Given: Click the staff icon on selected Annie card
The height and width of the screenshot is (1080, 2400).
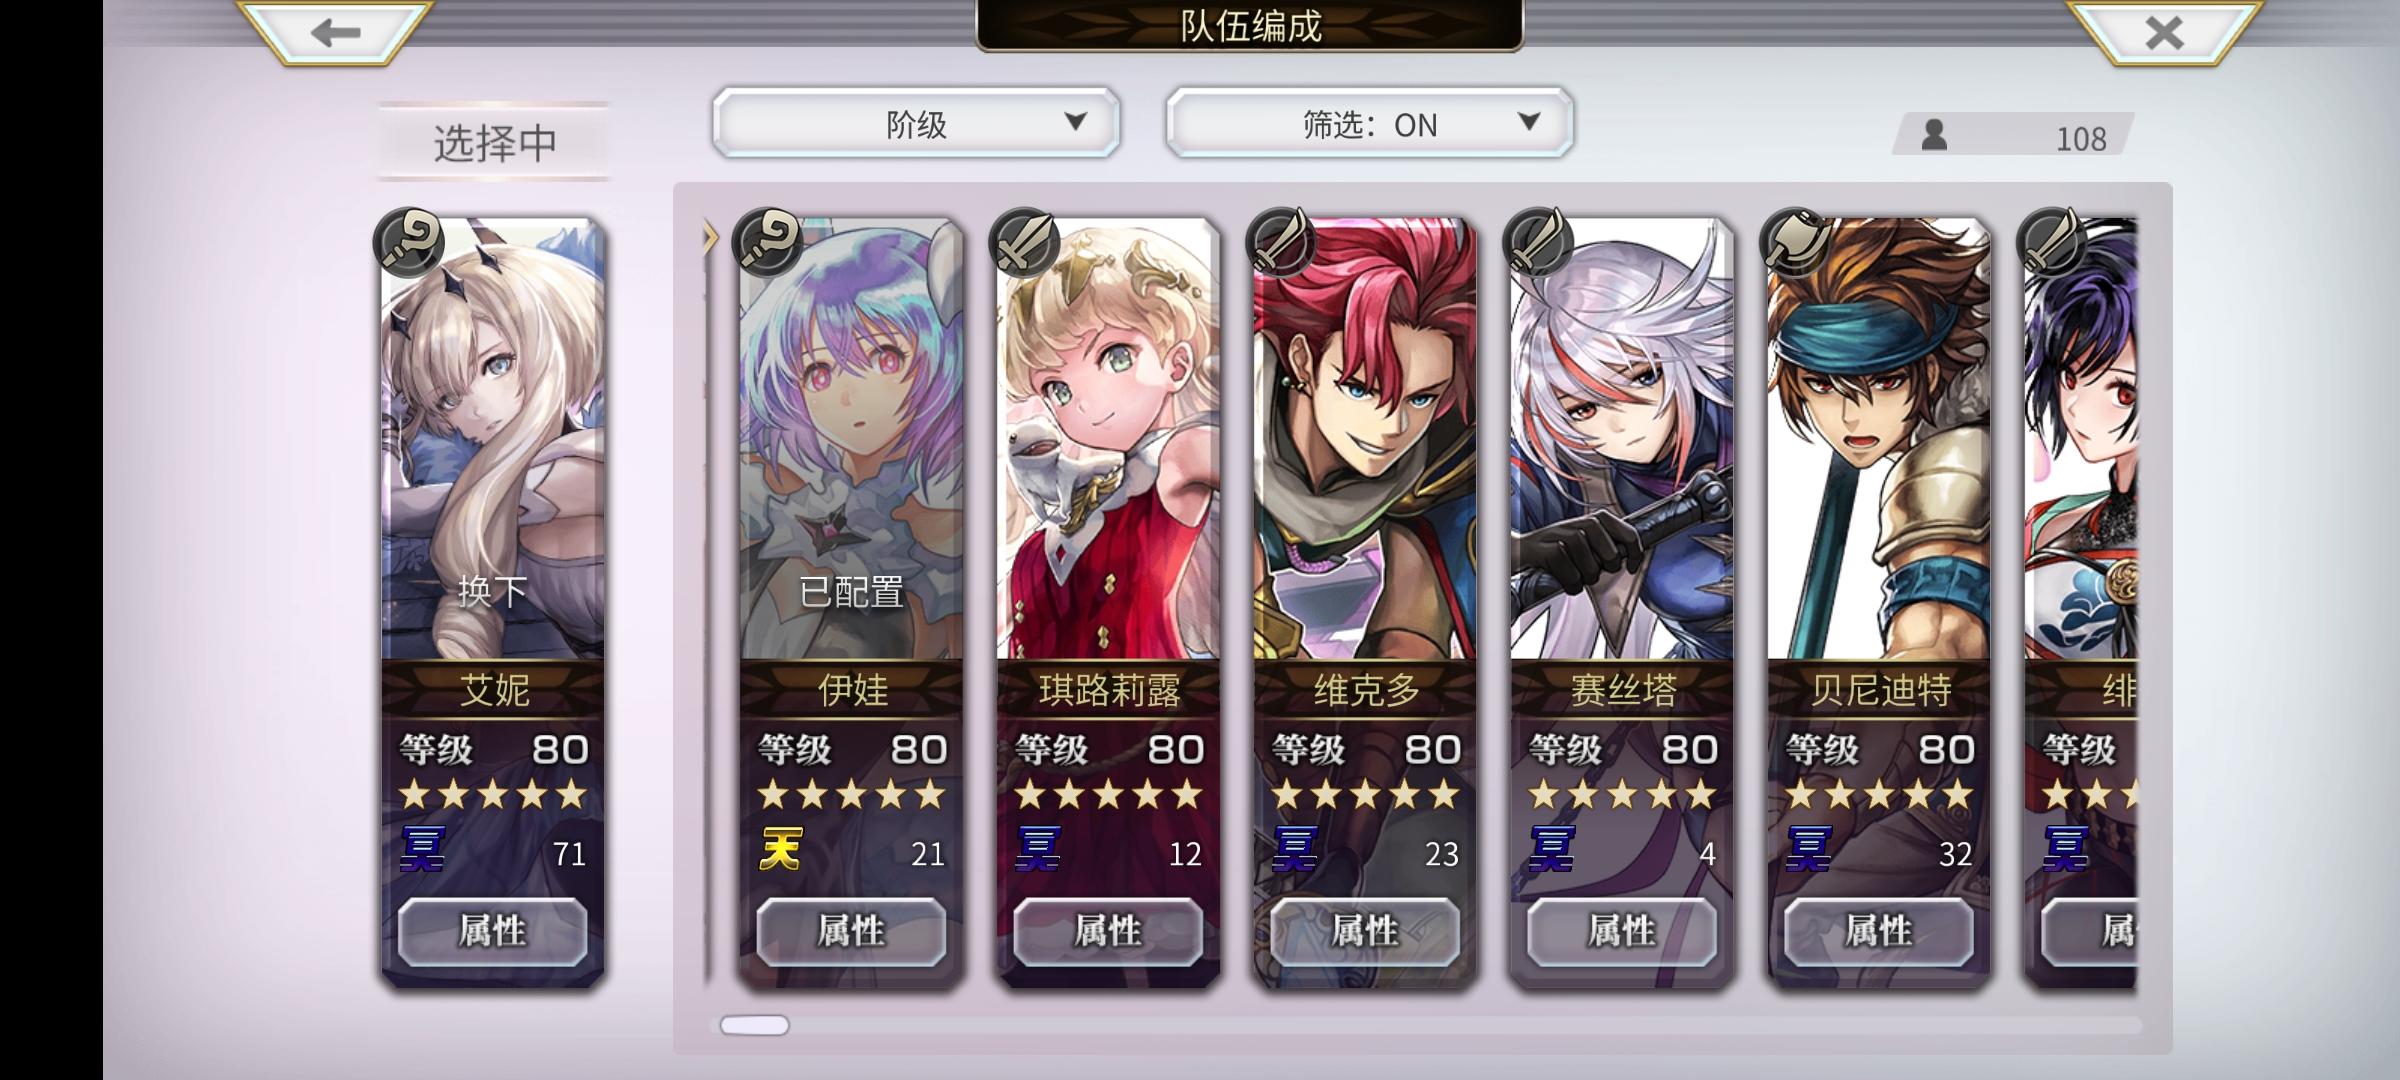Looking at the screenshot, I should point(408,242).
